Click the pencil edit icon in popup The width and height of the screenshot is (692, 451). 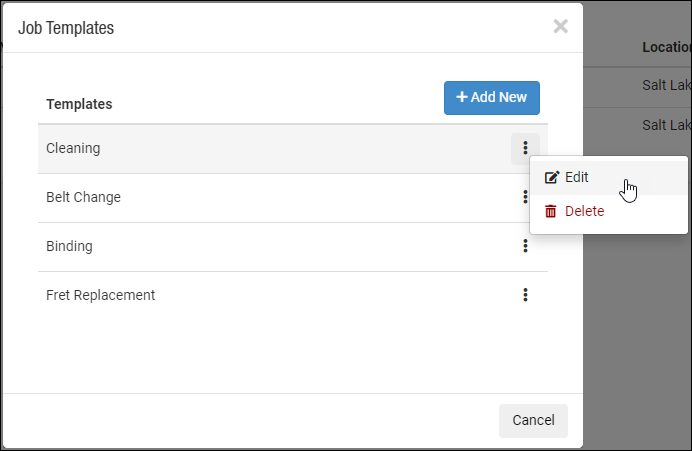[552, 177]
